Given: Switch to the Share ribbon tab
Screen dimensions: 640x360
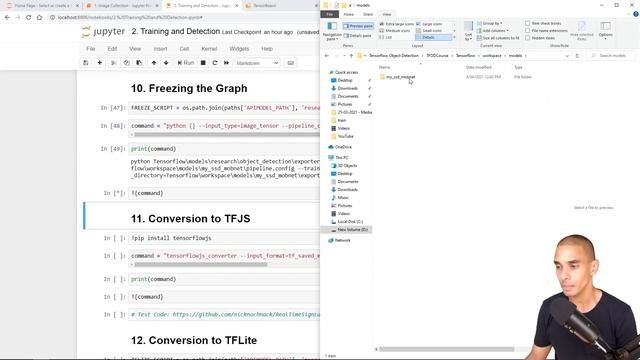Looking at the screenshot, I should click(x=368, y=14).
